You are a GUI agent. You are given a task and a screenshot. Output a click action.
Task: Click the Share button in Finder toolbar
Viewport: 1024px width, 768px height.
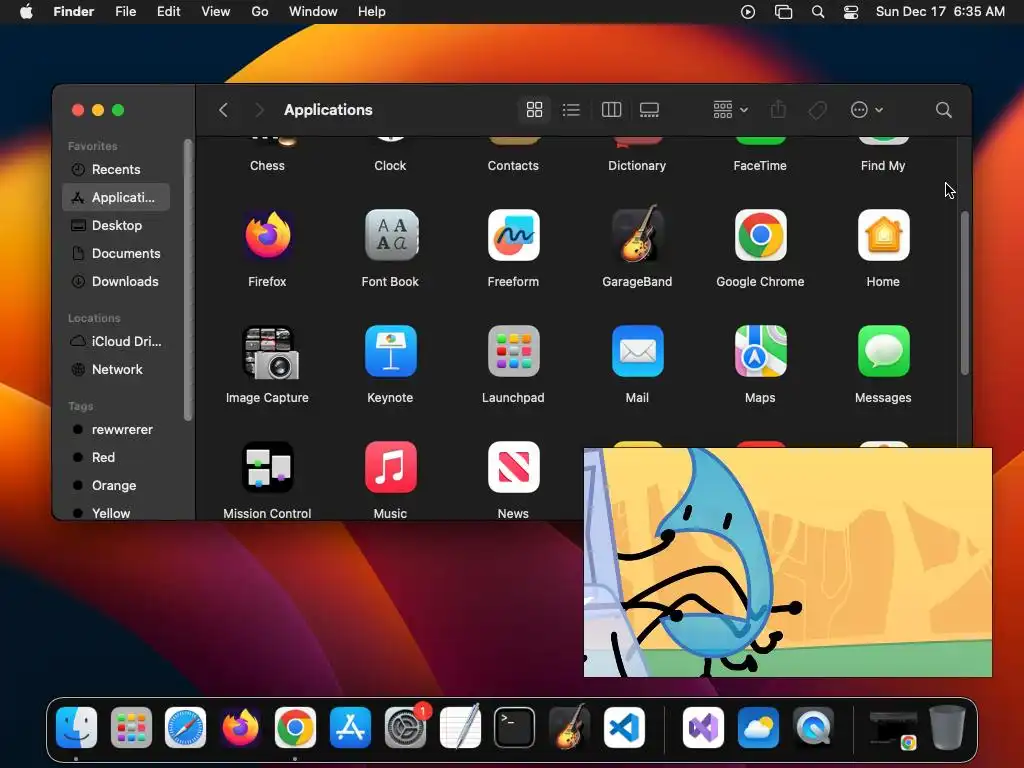click(778, 110)
